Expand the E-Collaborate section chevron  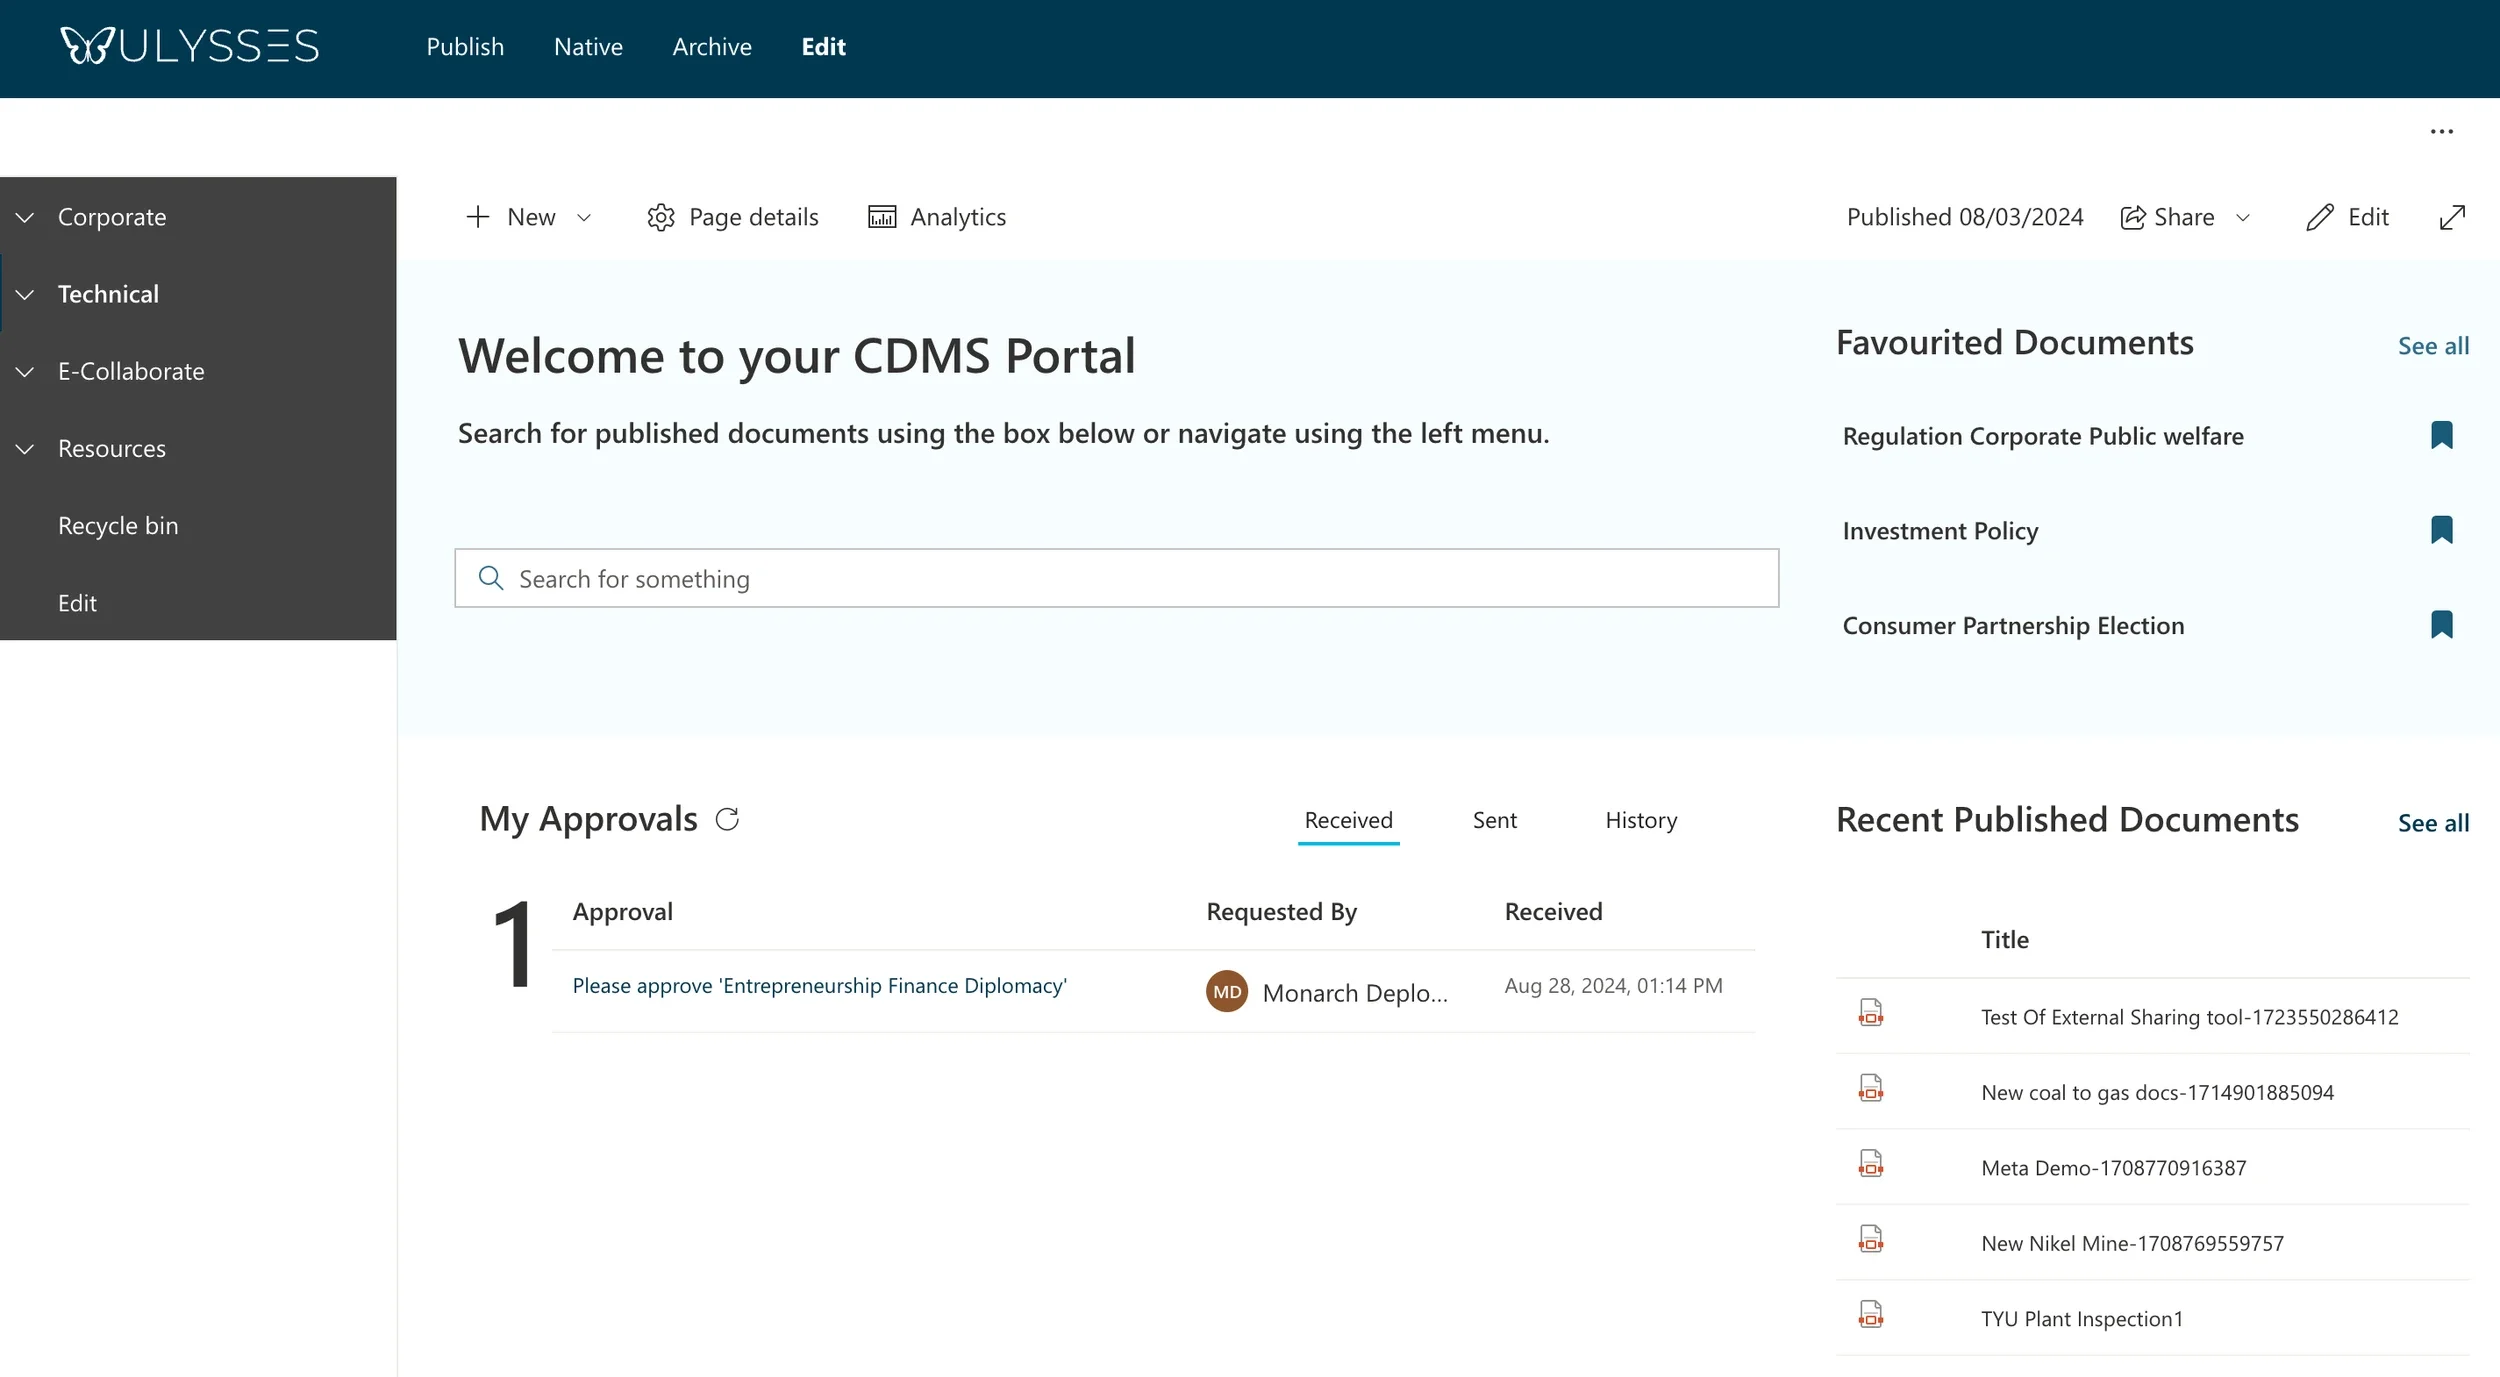[x=25, y=371]
